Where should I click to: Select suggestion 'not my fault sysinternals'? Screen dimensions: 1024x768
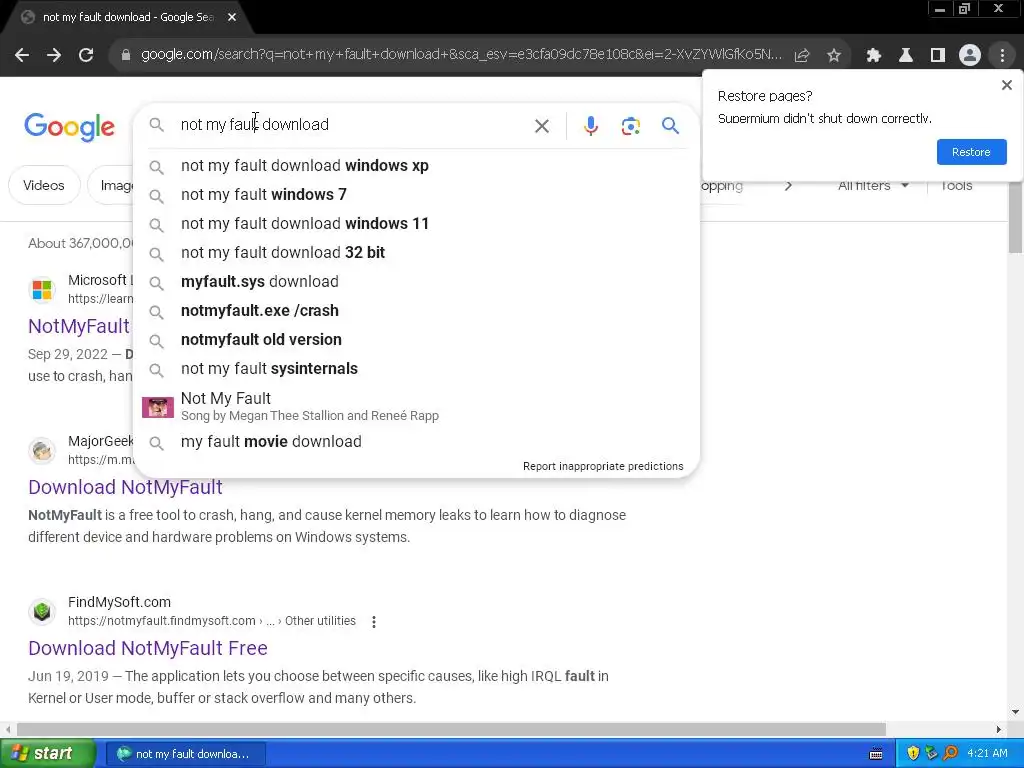click(416, 368)
